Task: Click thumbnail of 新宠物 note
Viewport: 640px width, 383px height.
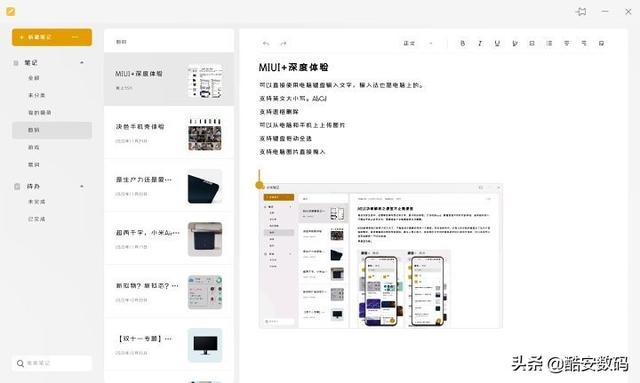Action: (205, 292)
